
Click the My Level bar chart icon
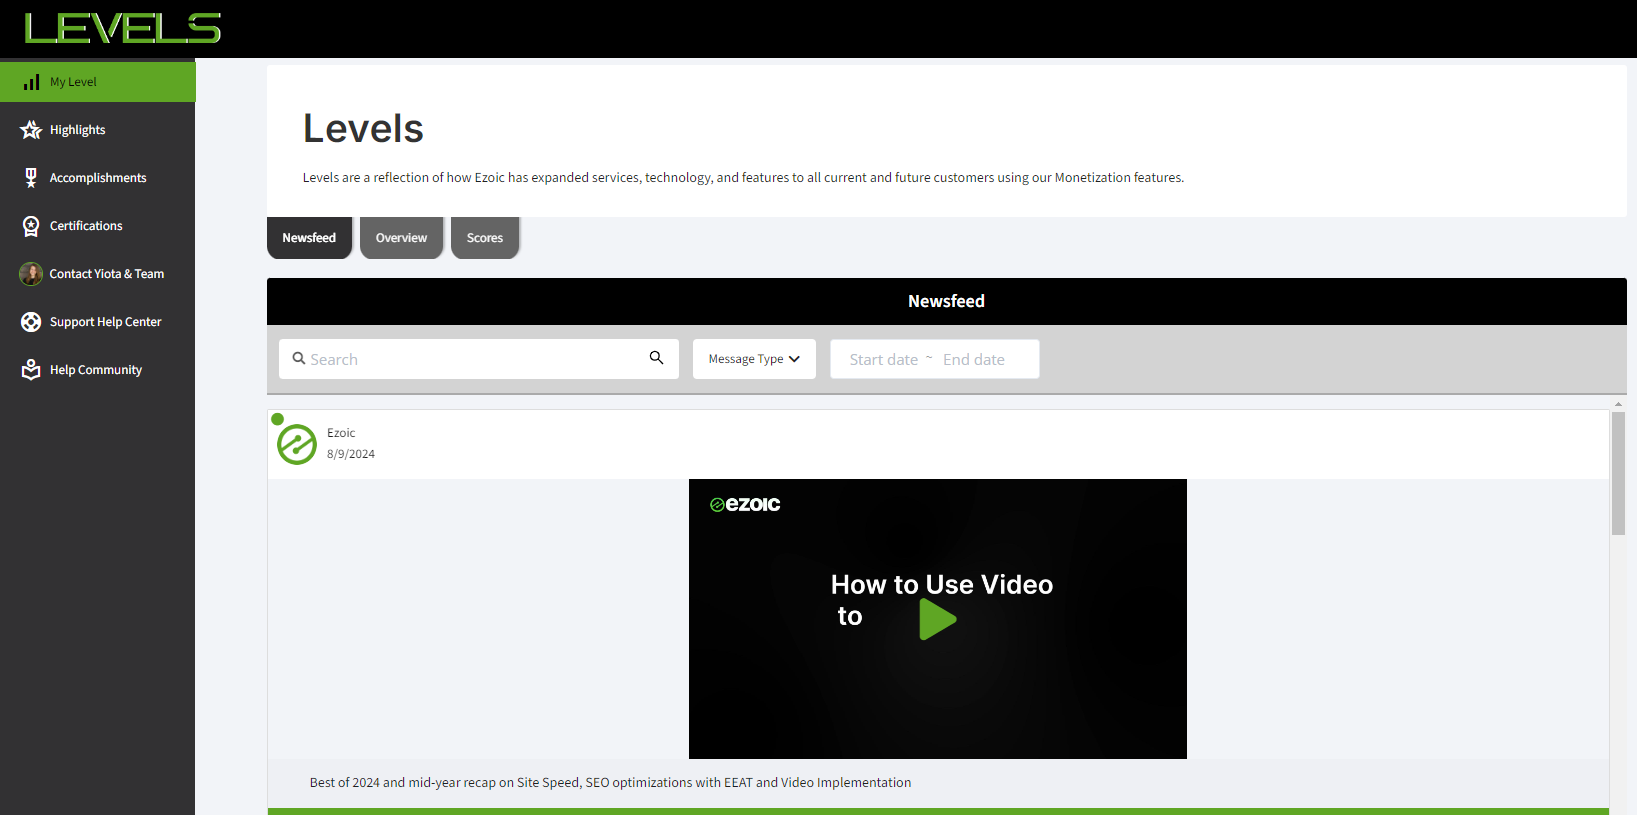[32, 82]
